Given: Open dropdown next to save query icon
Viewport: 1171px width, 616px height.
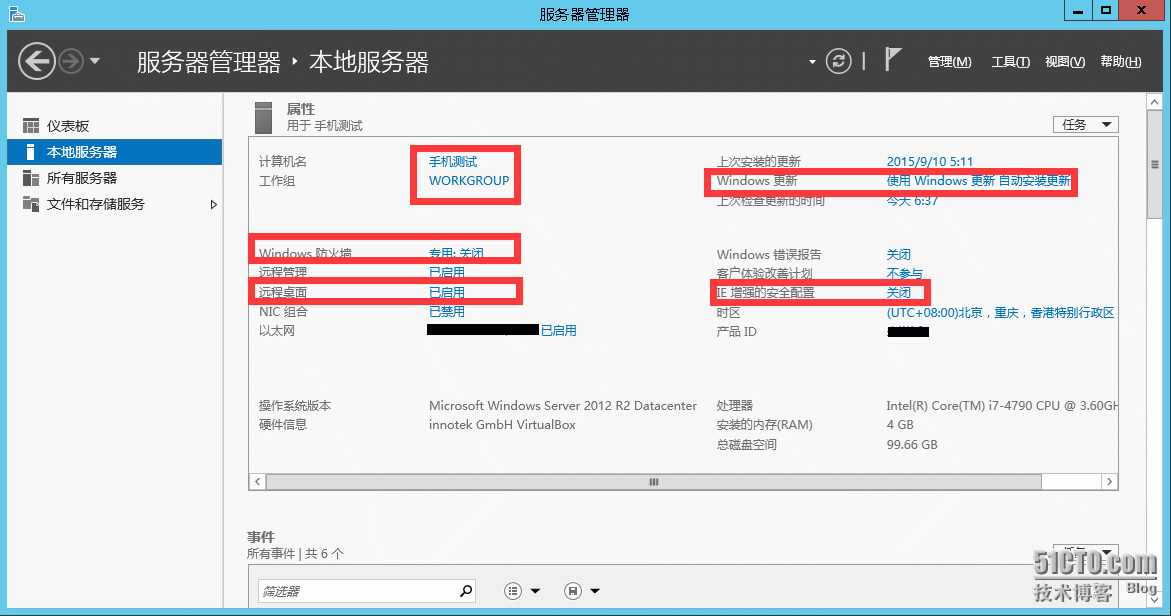Looking at the screenshot, I should coord(595,591).
